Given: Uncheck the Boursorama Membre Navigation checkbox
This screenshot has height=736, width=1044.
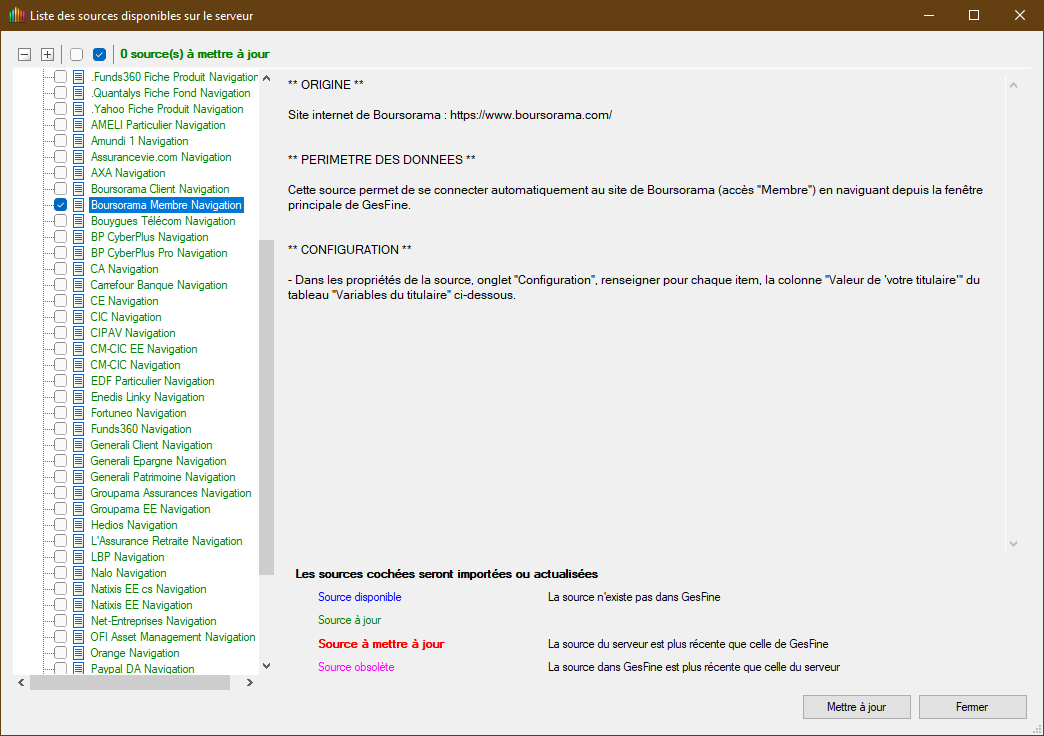Looking at the screenshot, I should point(61,205).
